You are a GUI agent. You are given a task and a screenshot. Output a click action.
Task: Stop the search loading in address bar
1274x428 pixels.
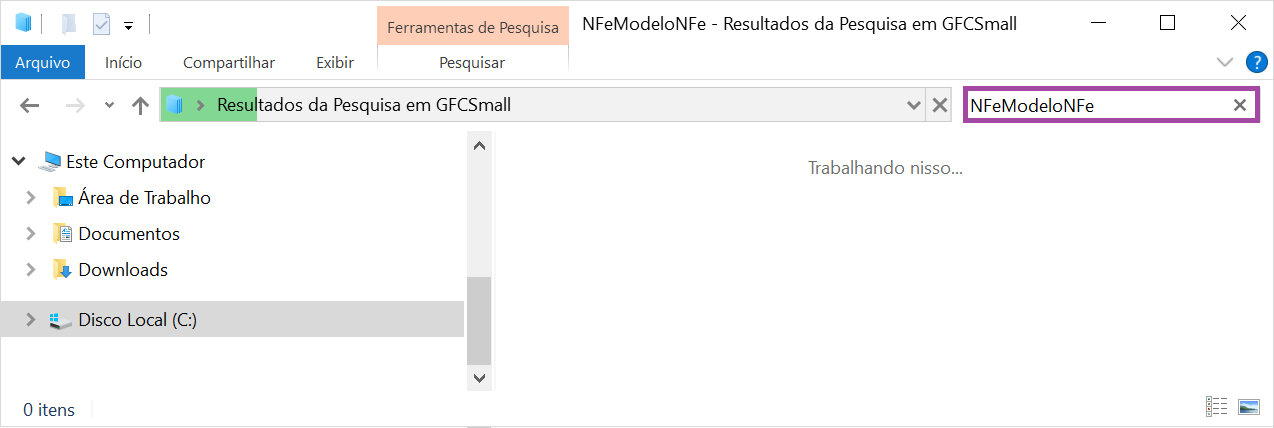click(939, 105)
